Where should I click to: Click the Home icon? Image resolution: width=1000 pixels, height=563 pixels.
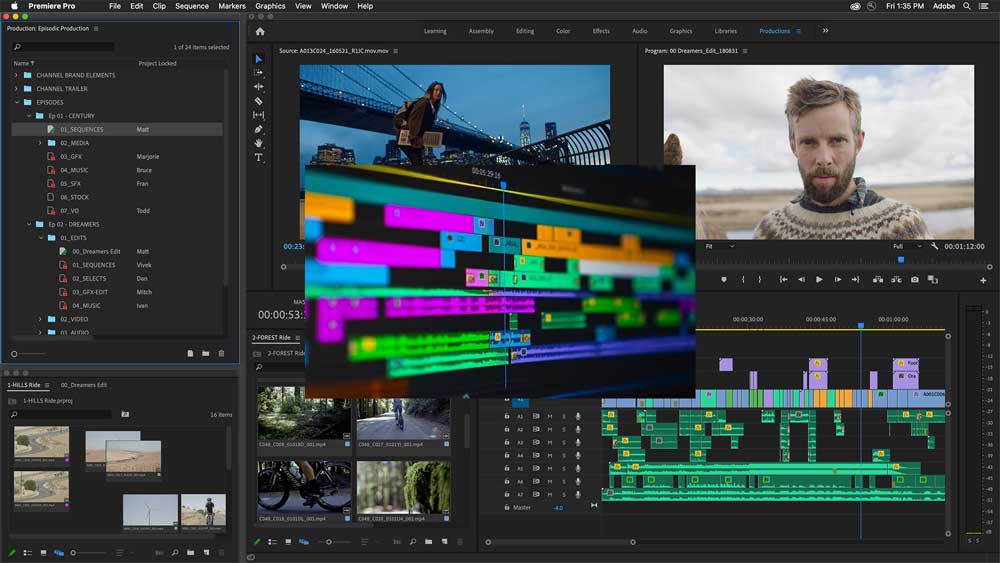coord(260,31)
